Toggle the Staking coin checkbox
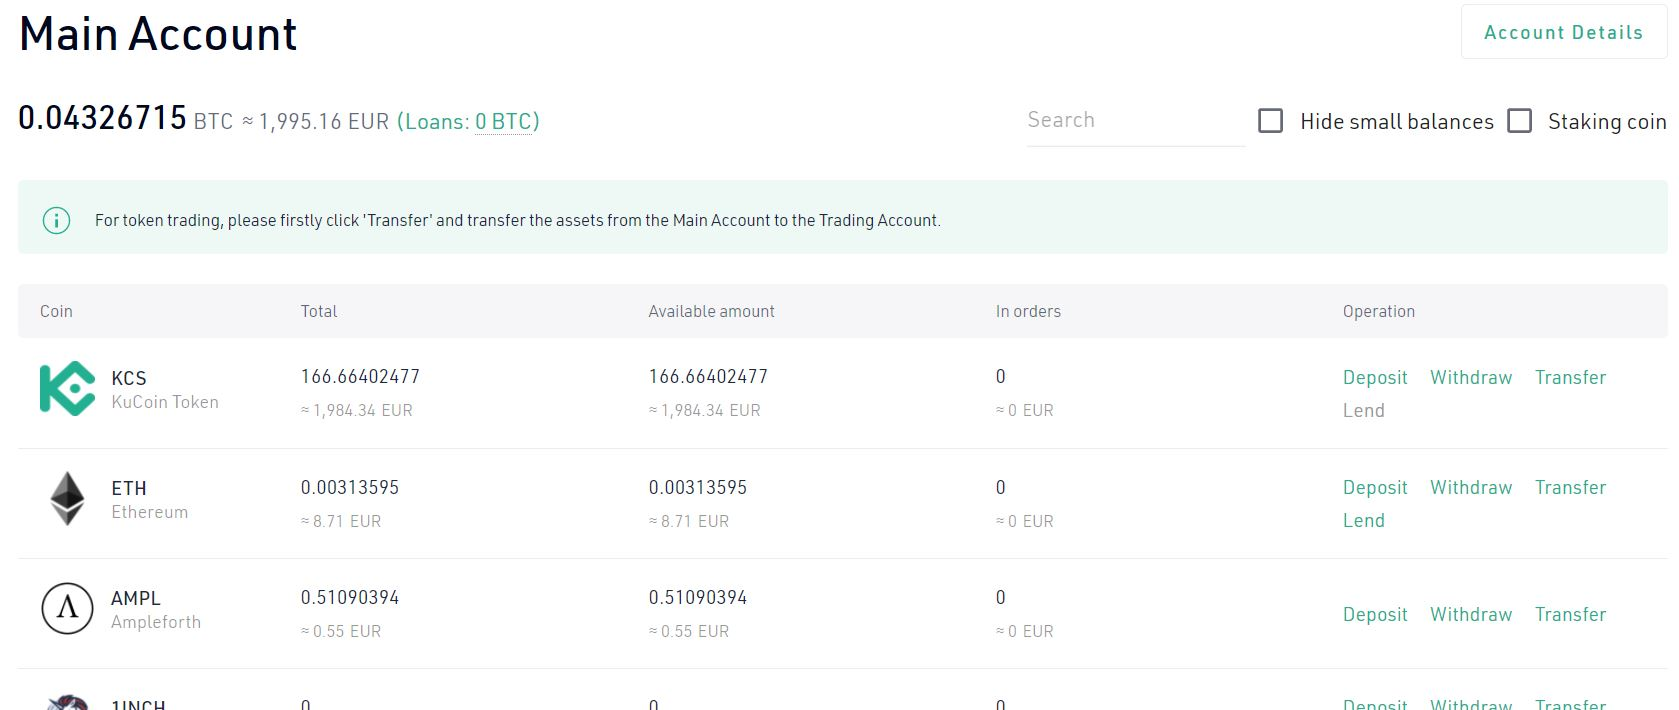 tap(1520, 121)
